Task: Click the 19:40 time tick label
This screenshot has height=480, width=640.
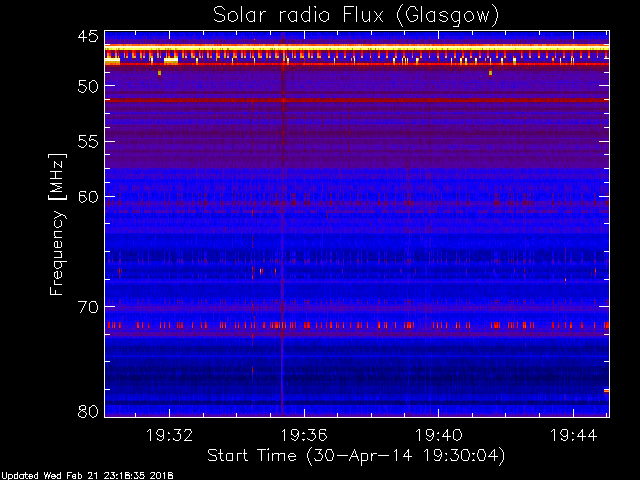Action: click(x=439, y=435)
